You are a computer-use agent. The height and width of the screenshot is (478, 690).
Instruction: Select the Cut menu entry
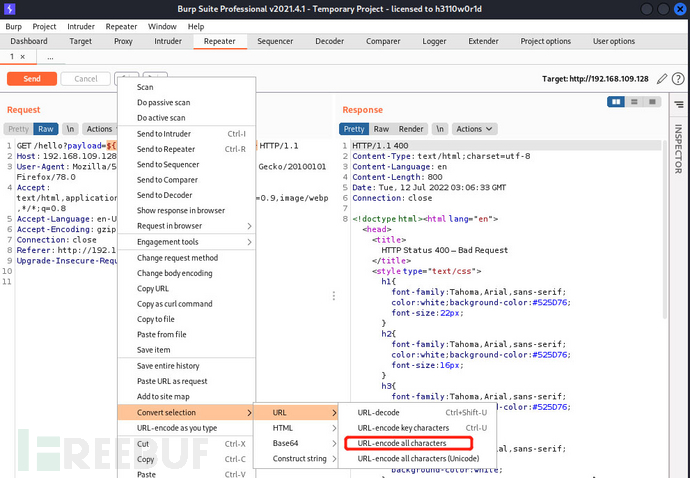click(187, 444)
